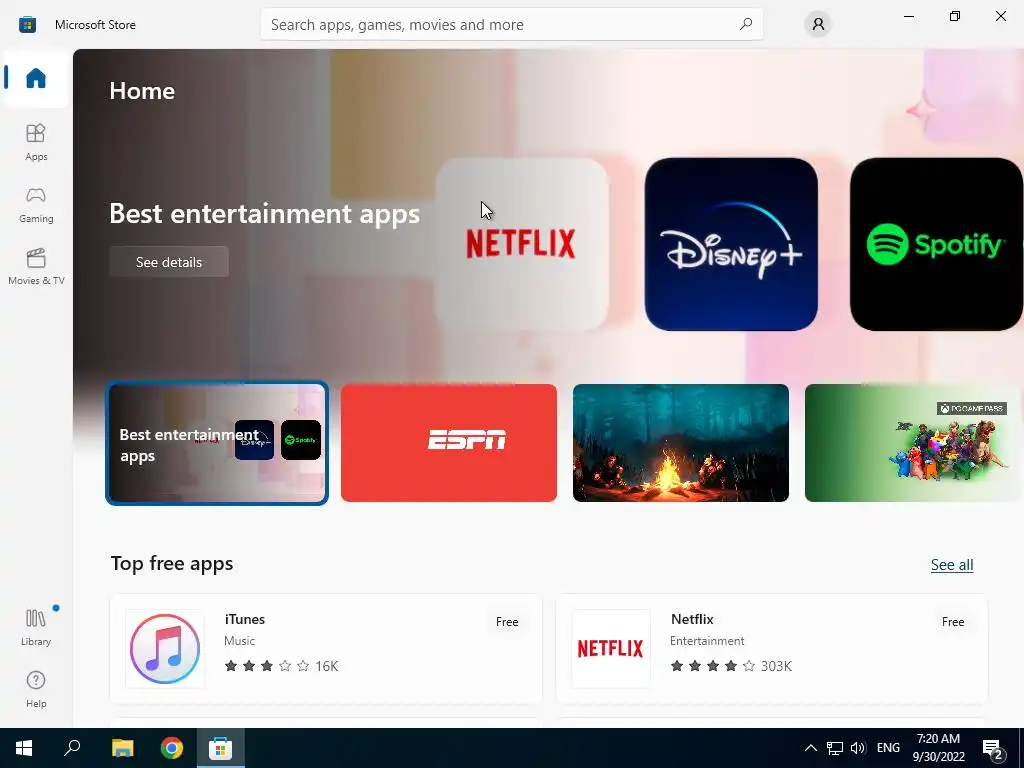
Task: Select the ESPN carousel thumbnail
Action: 449,443
